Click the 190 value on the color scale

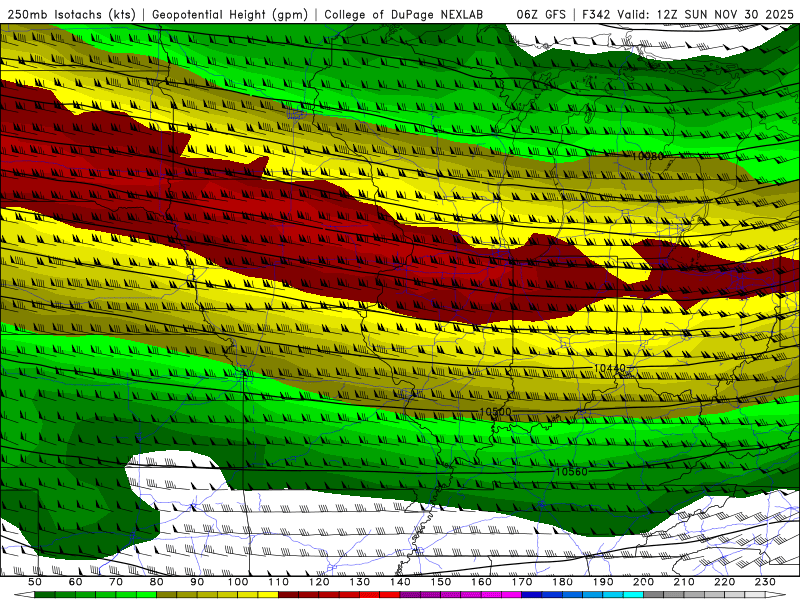click(x=603, y=582)
